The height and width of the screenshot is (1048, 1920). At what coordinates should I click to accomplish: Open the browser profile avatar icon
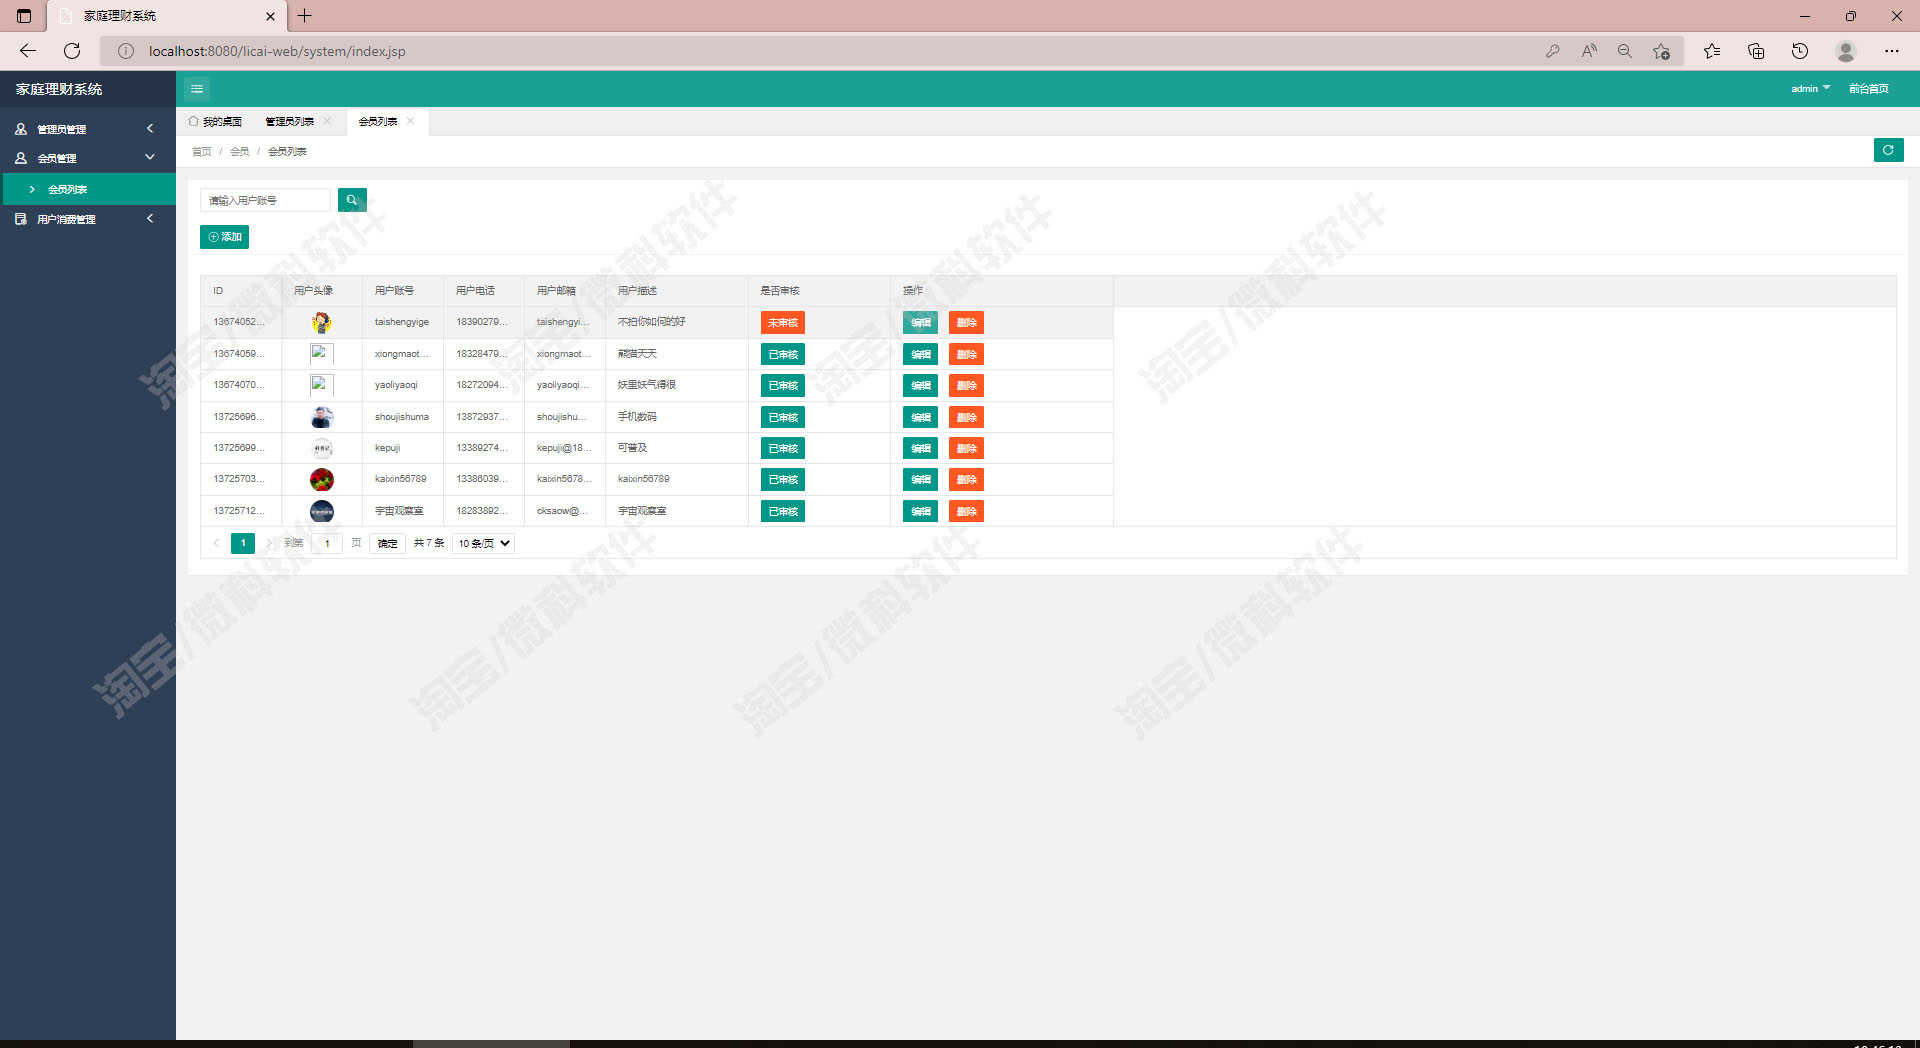[x=1846, y=51]
